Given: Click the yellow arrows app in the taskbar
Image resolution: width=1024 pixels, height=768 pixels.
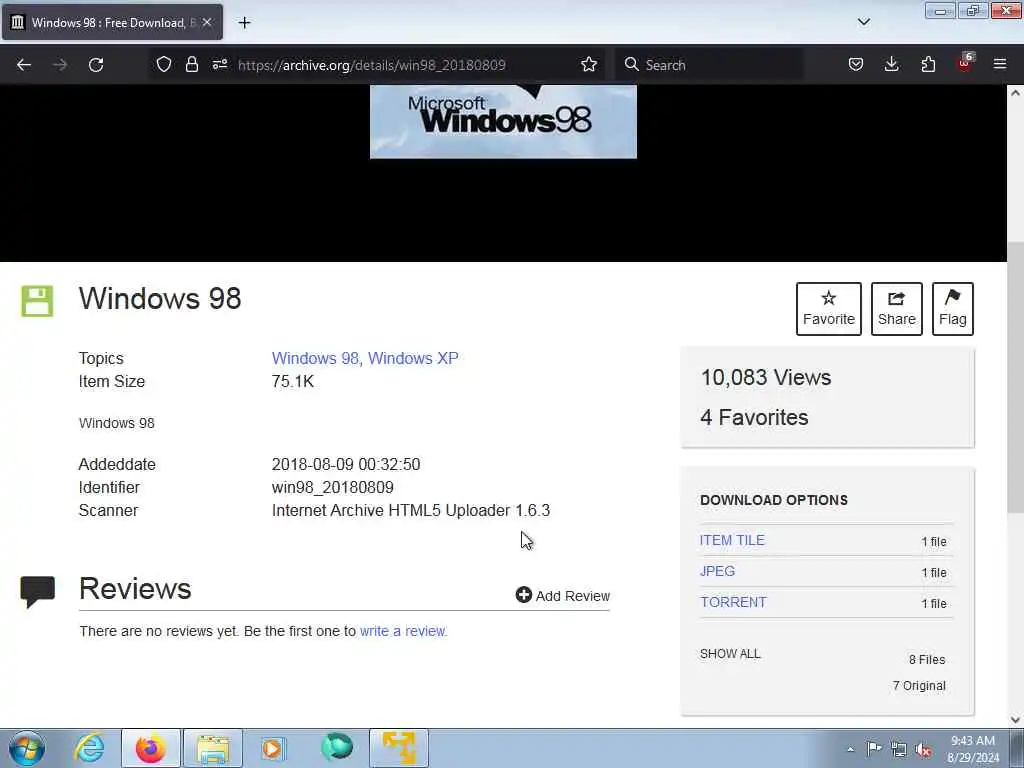Looking at the screenshot, I should [399, 748].
